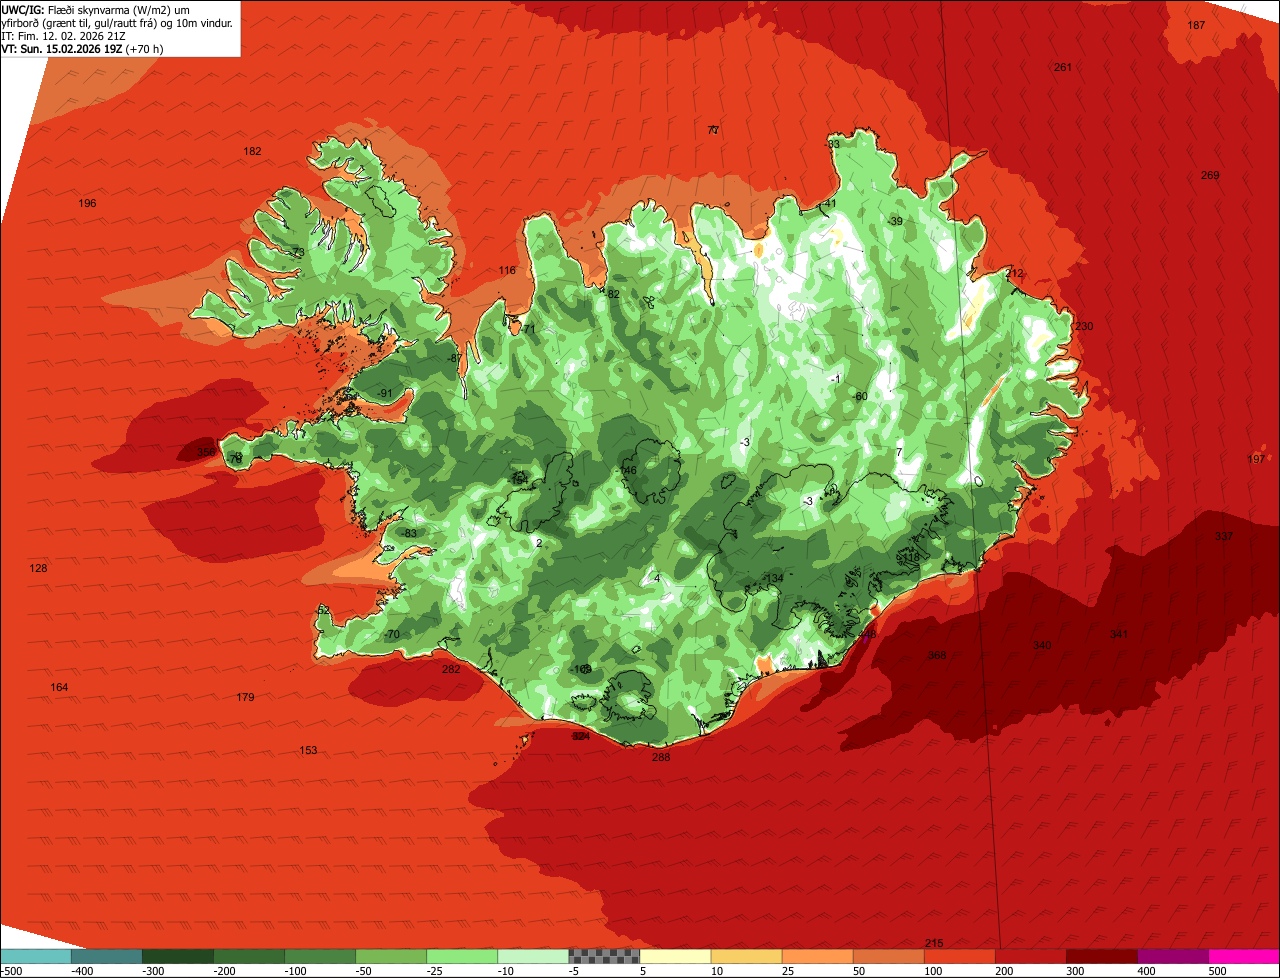Click the 341 value in the dark red zone
Screen dimensions: 1280x978
(x=1119, y=634)
